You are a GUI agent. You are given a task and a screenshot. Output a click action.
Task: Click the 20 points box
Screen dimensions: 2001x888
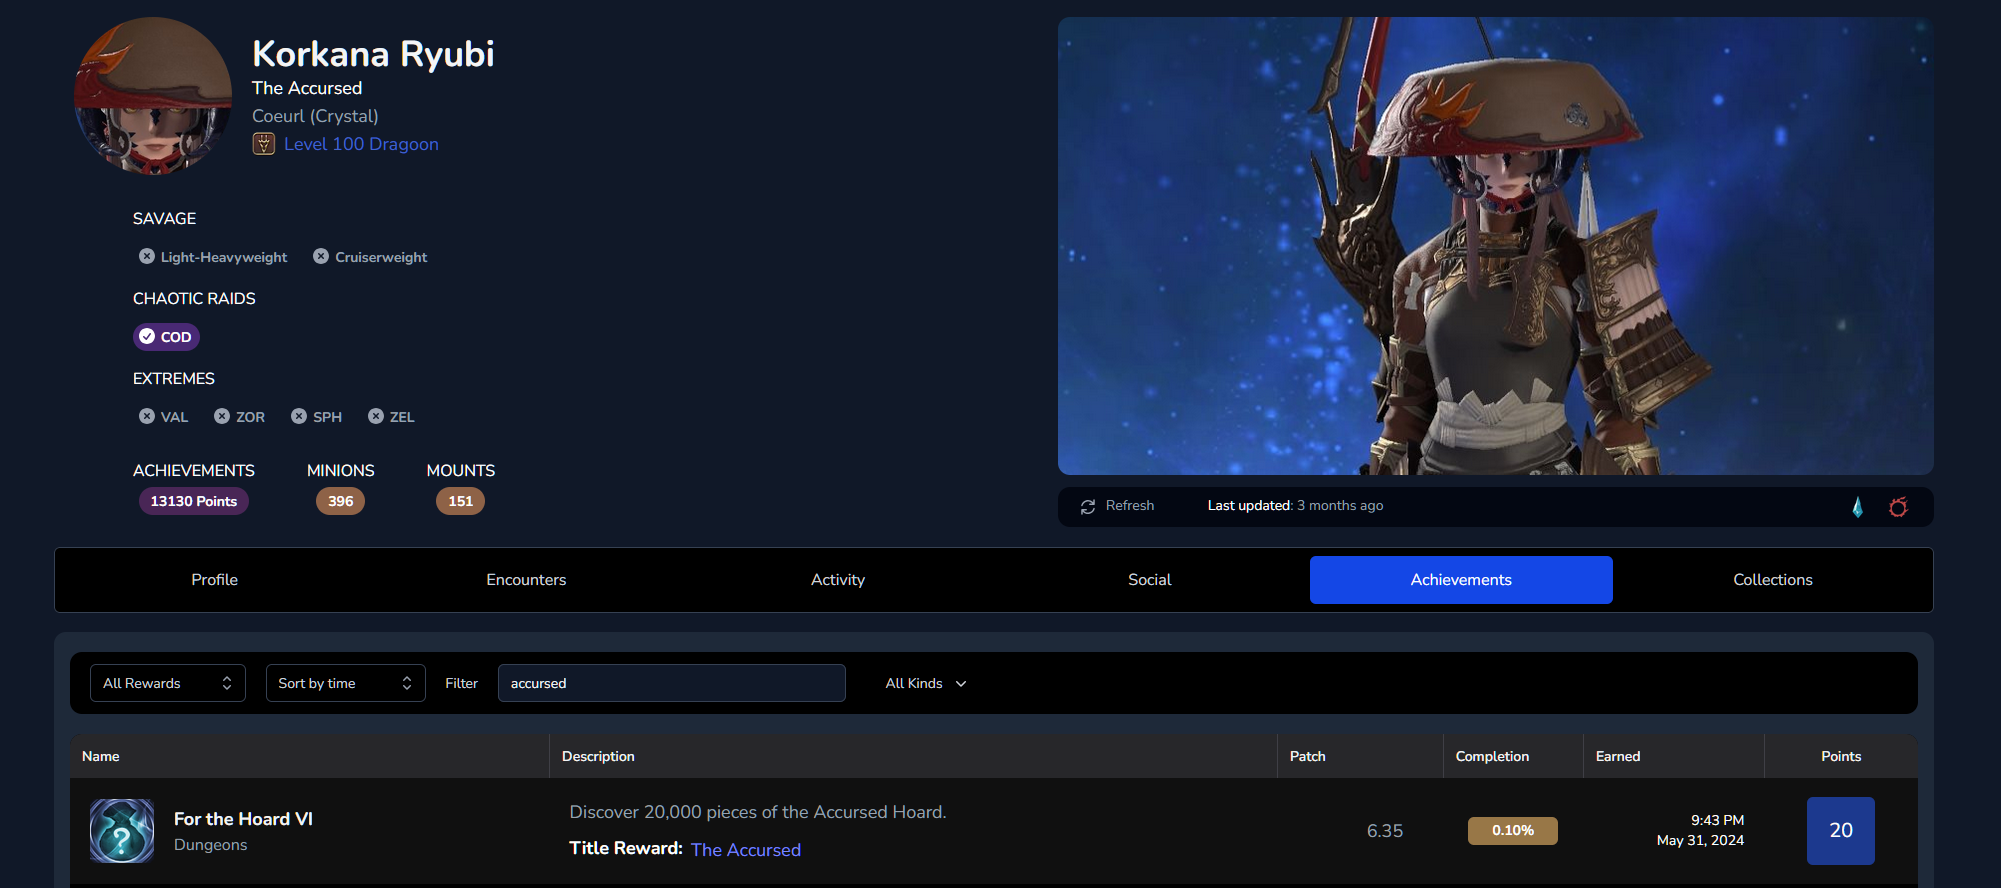[x=1841, y=831]
